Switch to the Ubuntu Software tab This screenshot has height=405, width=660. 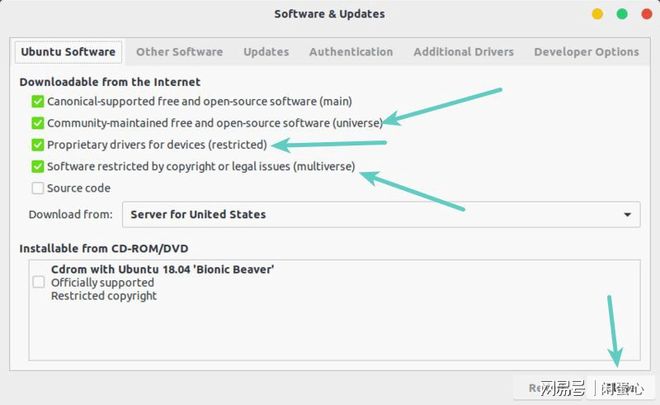pos(68,52)
